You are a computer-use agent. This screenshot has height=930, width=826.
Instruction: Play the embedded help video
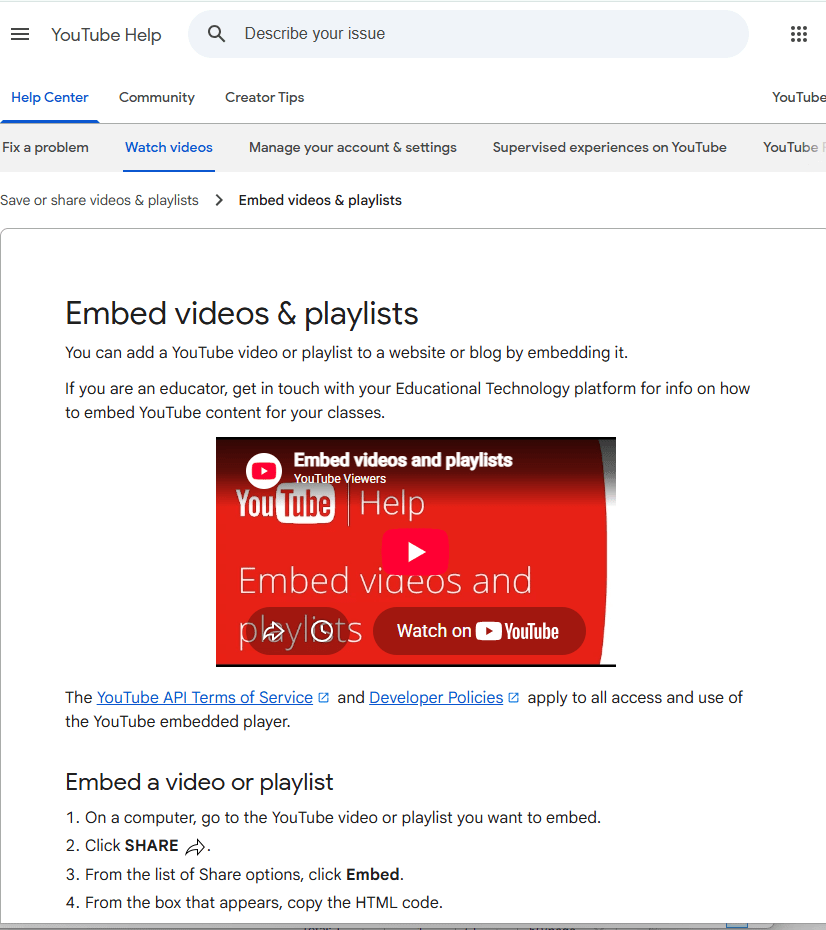click(x=415, y=552)
